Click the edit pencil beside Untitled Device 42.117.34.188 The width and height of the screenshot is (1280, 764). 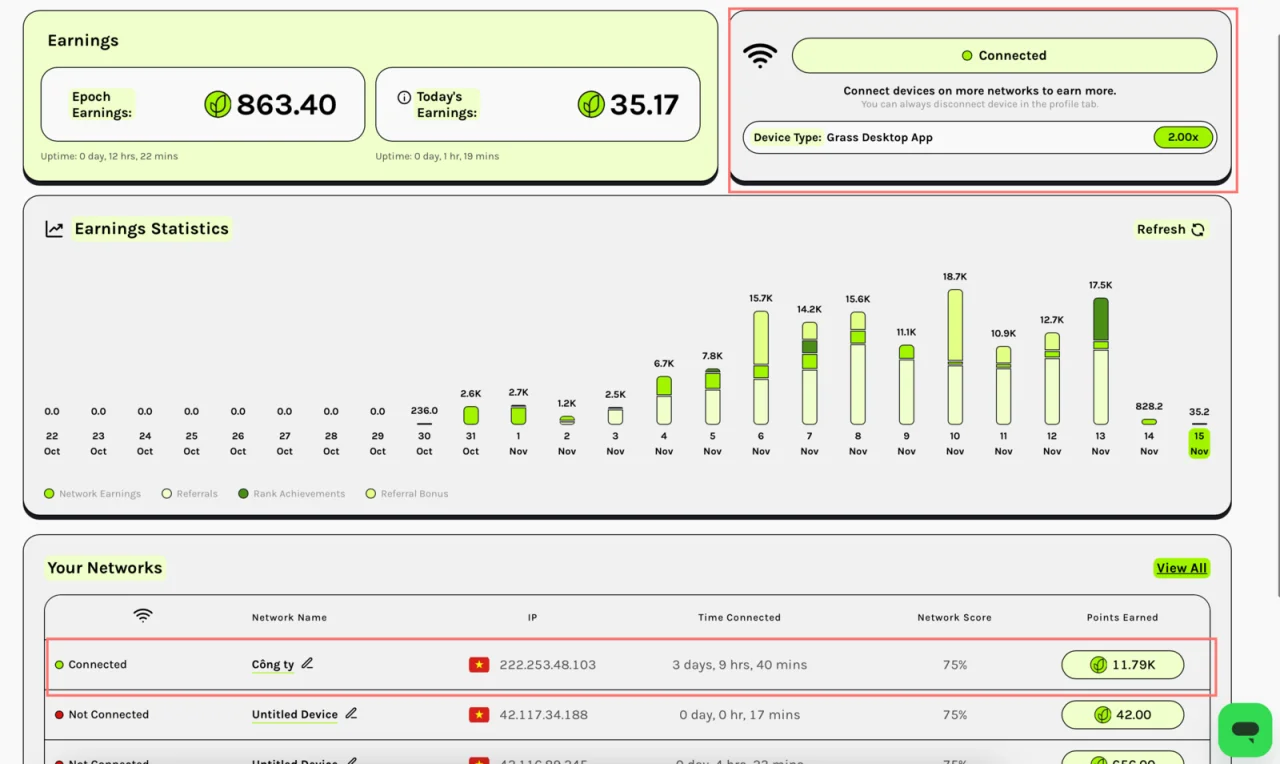[x=350, y=714]
